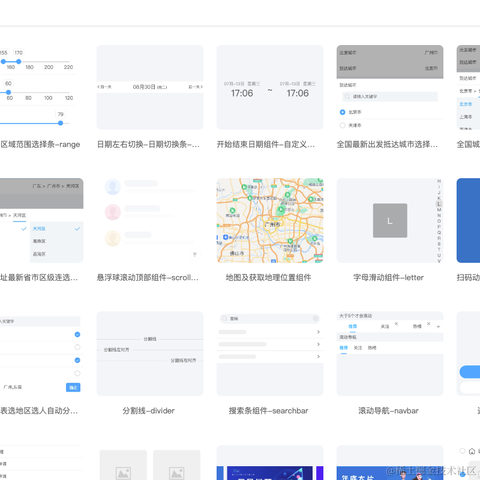Close the upper 关注 tab with its X
The image size is (480, 480).
tap(396, 324)
